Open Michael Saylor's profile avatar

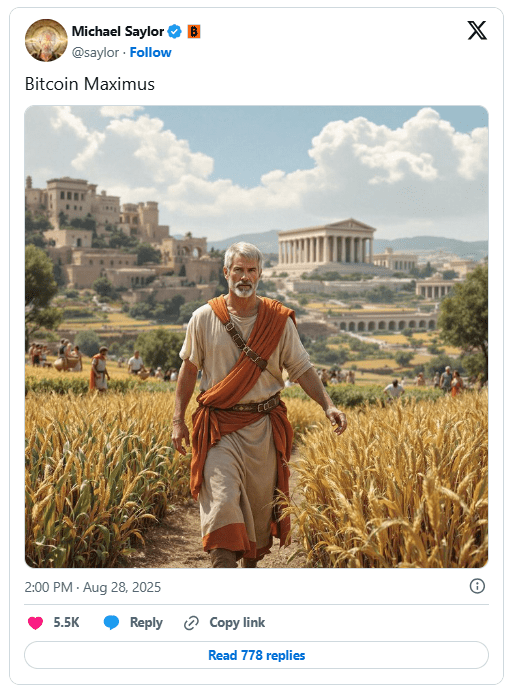pyautogui.click(x=46, y=40)
